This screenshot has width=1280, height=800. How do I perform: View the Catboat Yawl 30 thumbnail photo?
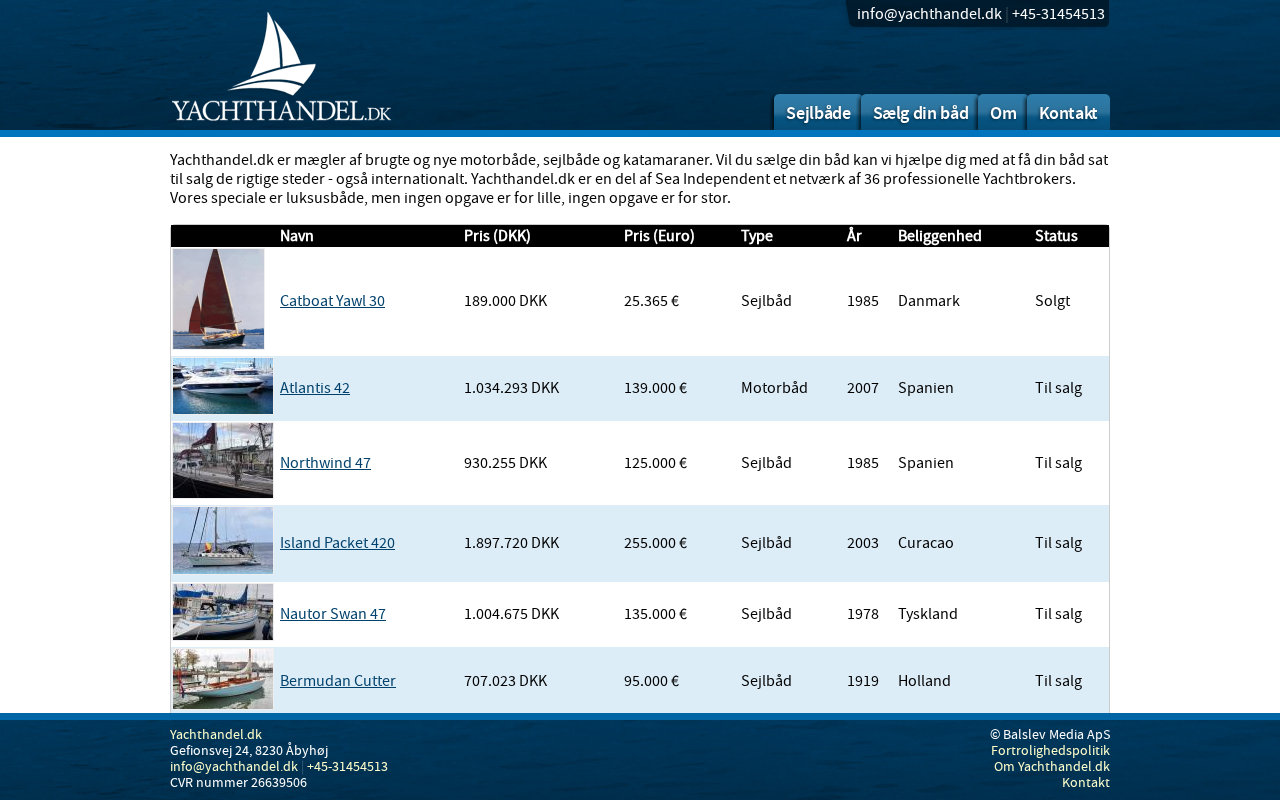(x=218, y=299)
